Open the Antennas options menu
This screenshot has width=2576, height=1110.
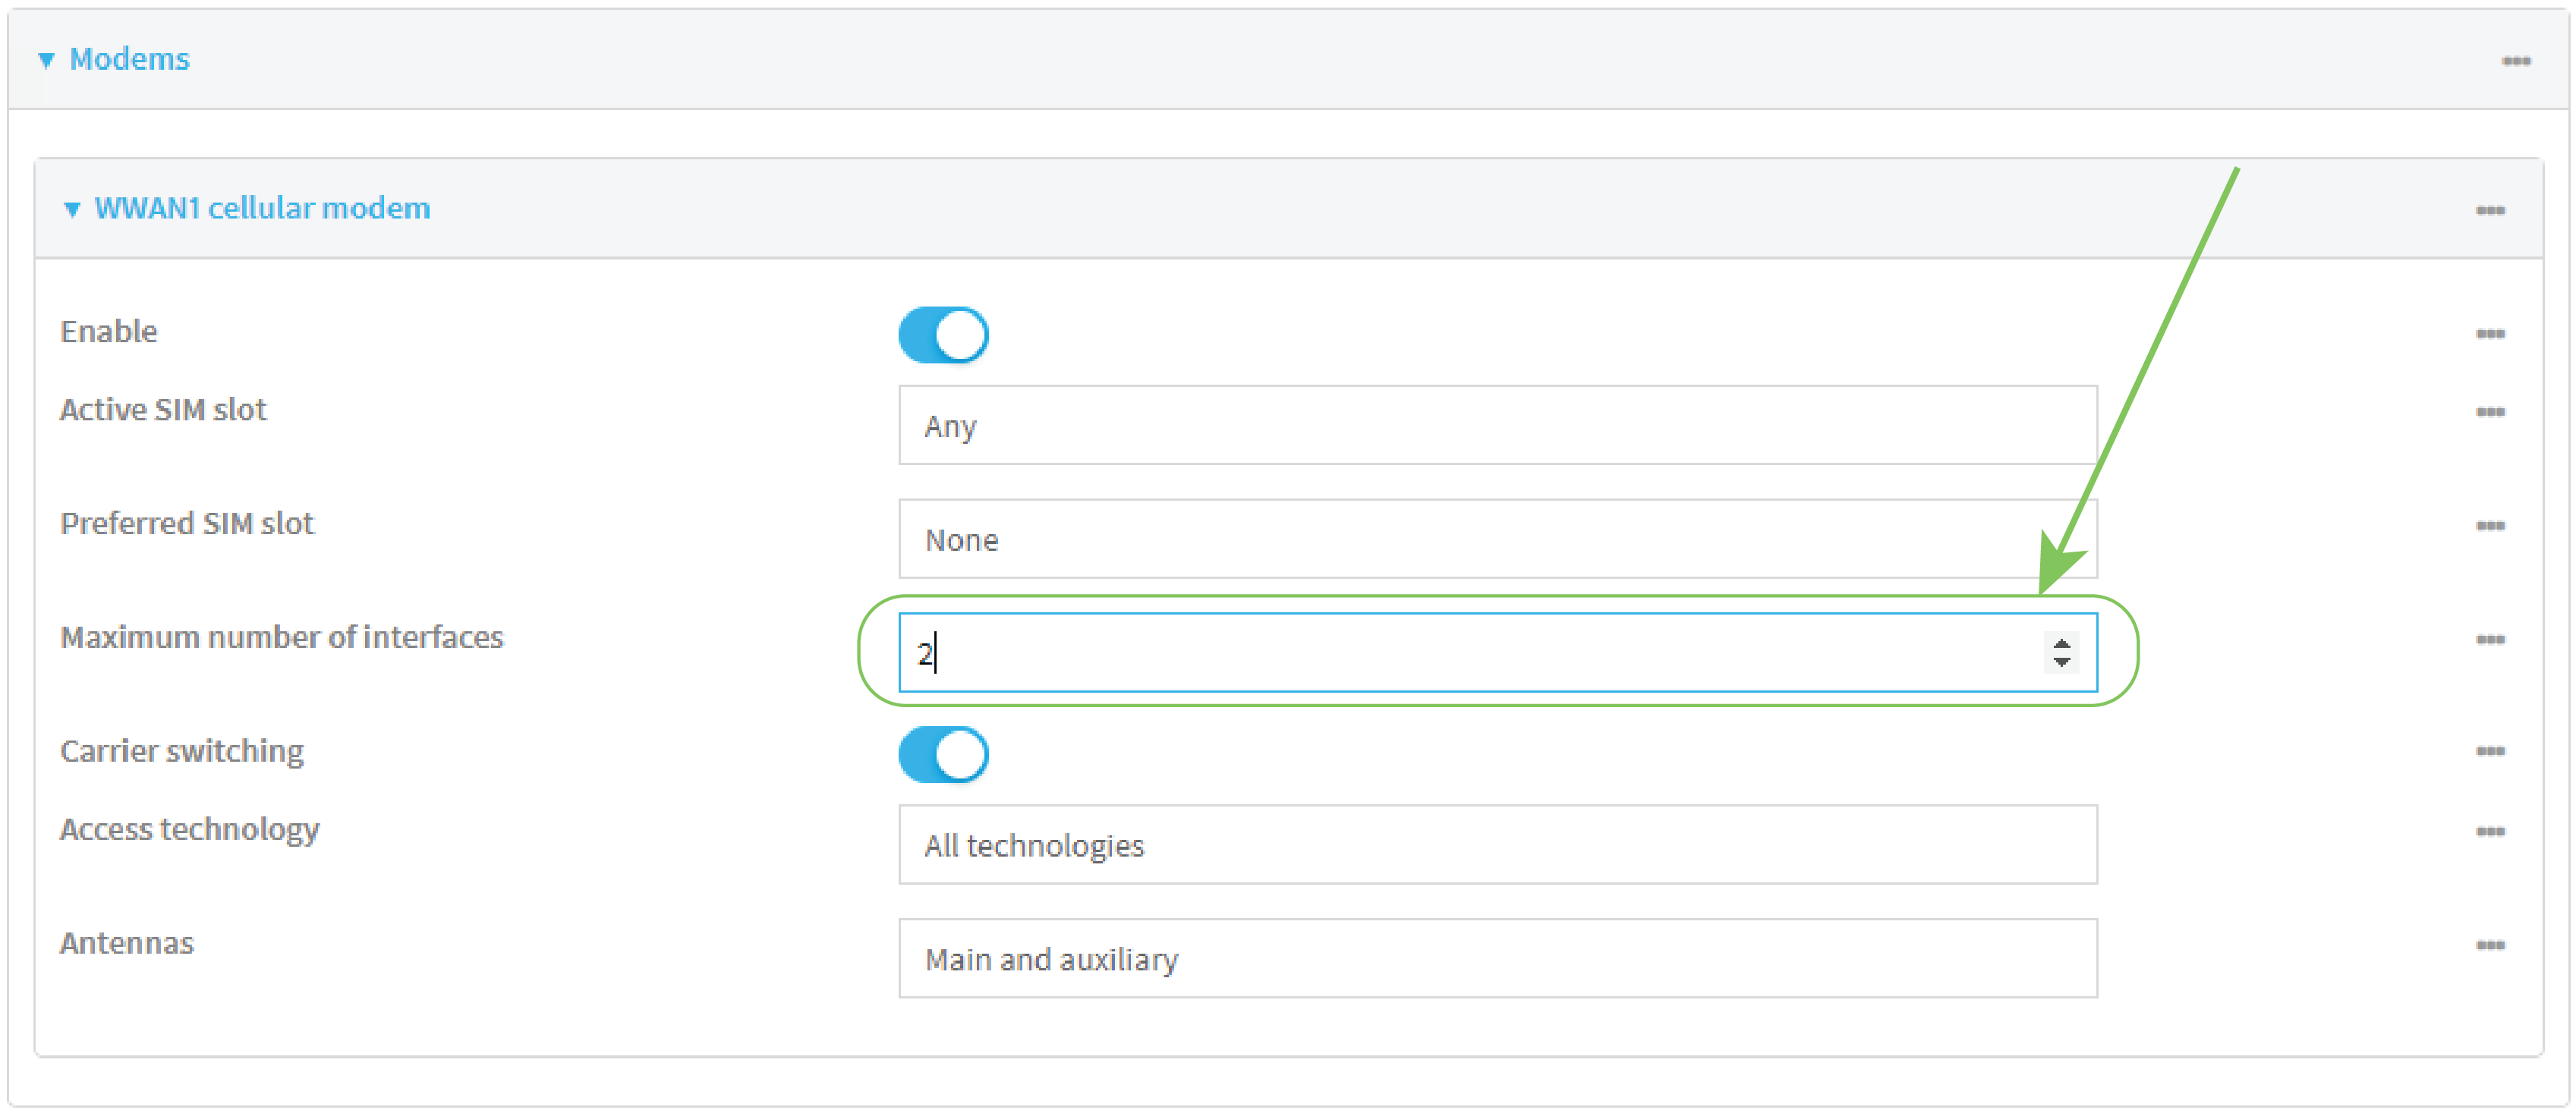[x=2492, y=944]
